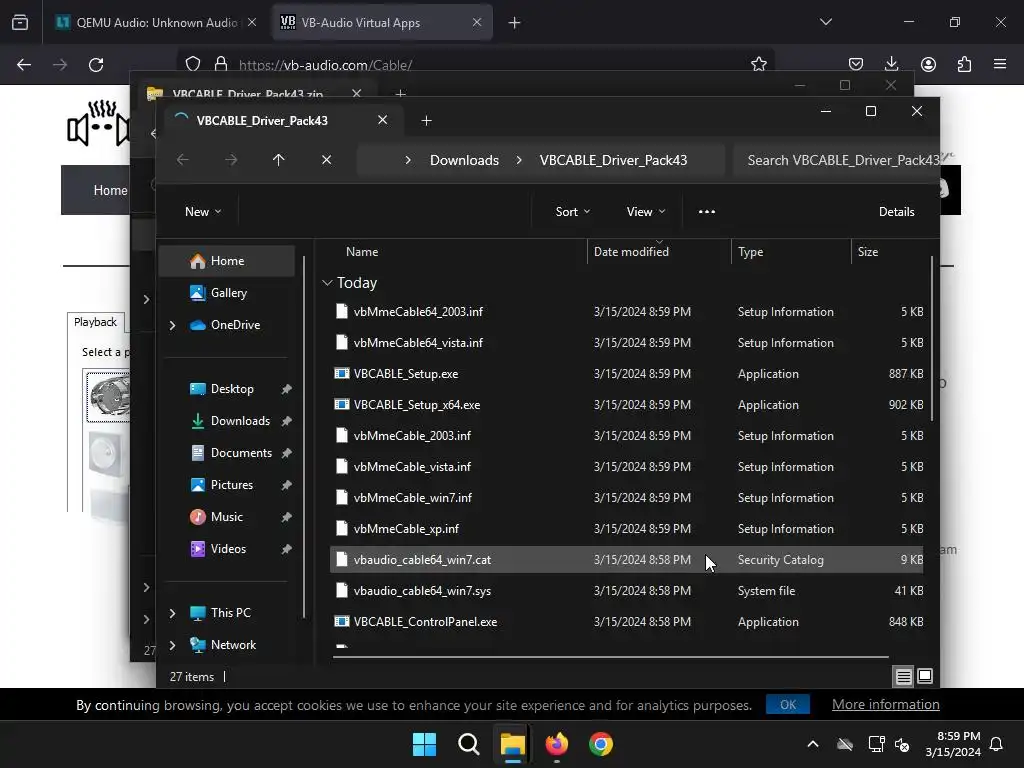Open the three-dots See more menu
Image resolution: width=1024 pixels, height=768 pixels.
point(707,212)
